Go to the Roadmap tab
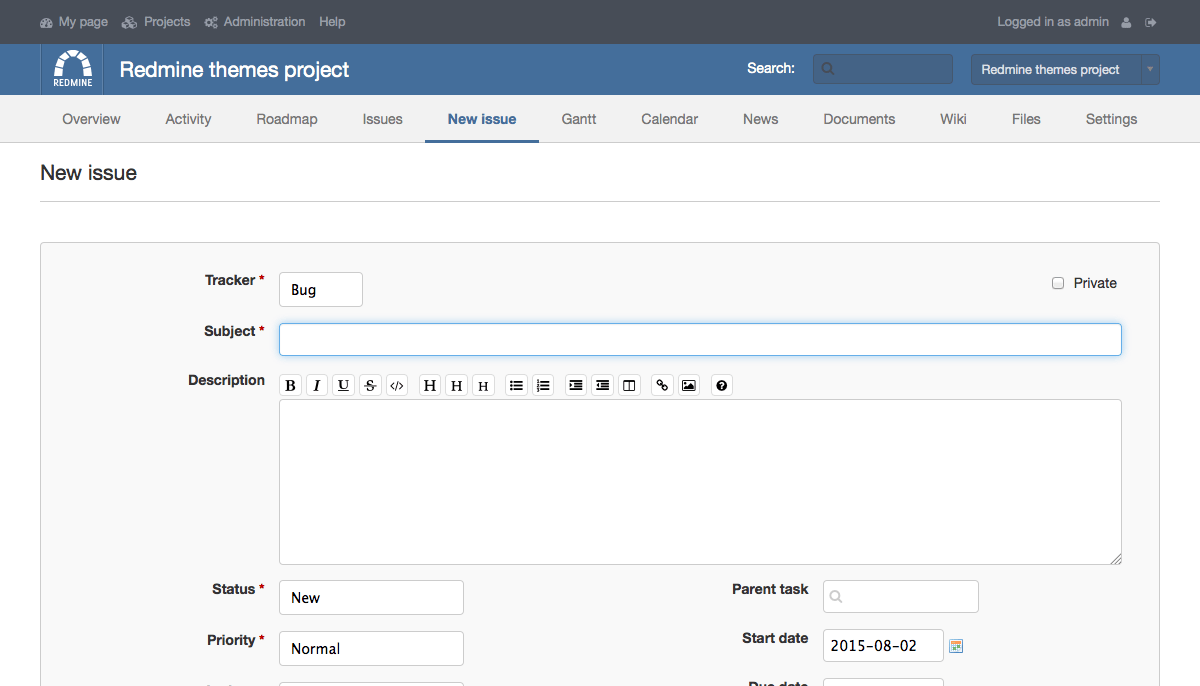Viewport: 1200px width, 686px height. tap(287, 119)
